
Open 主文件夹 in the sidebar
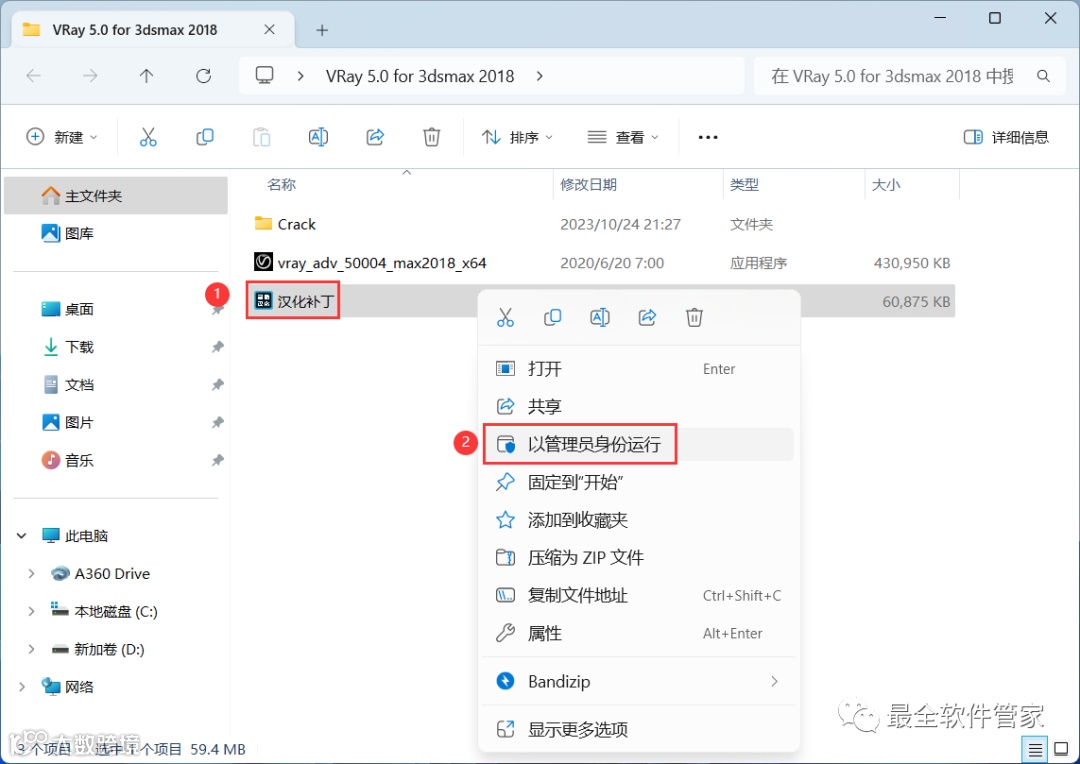[x=116, y=196]
